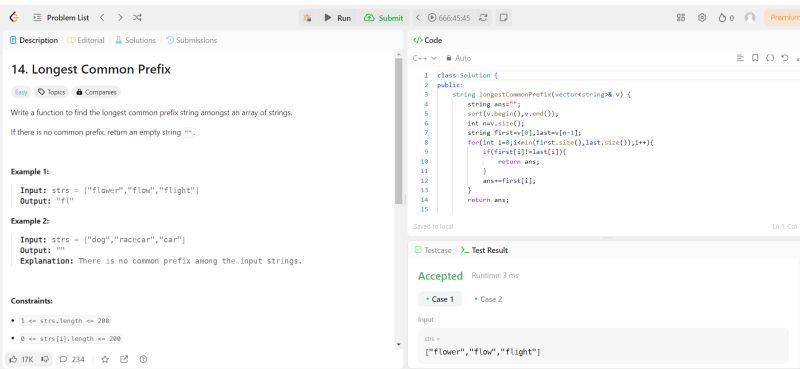Toggle the Auto lock setting
800x369 pixels.
point(458,58)
